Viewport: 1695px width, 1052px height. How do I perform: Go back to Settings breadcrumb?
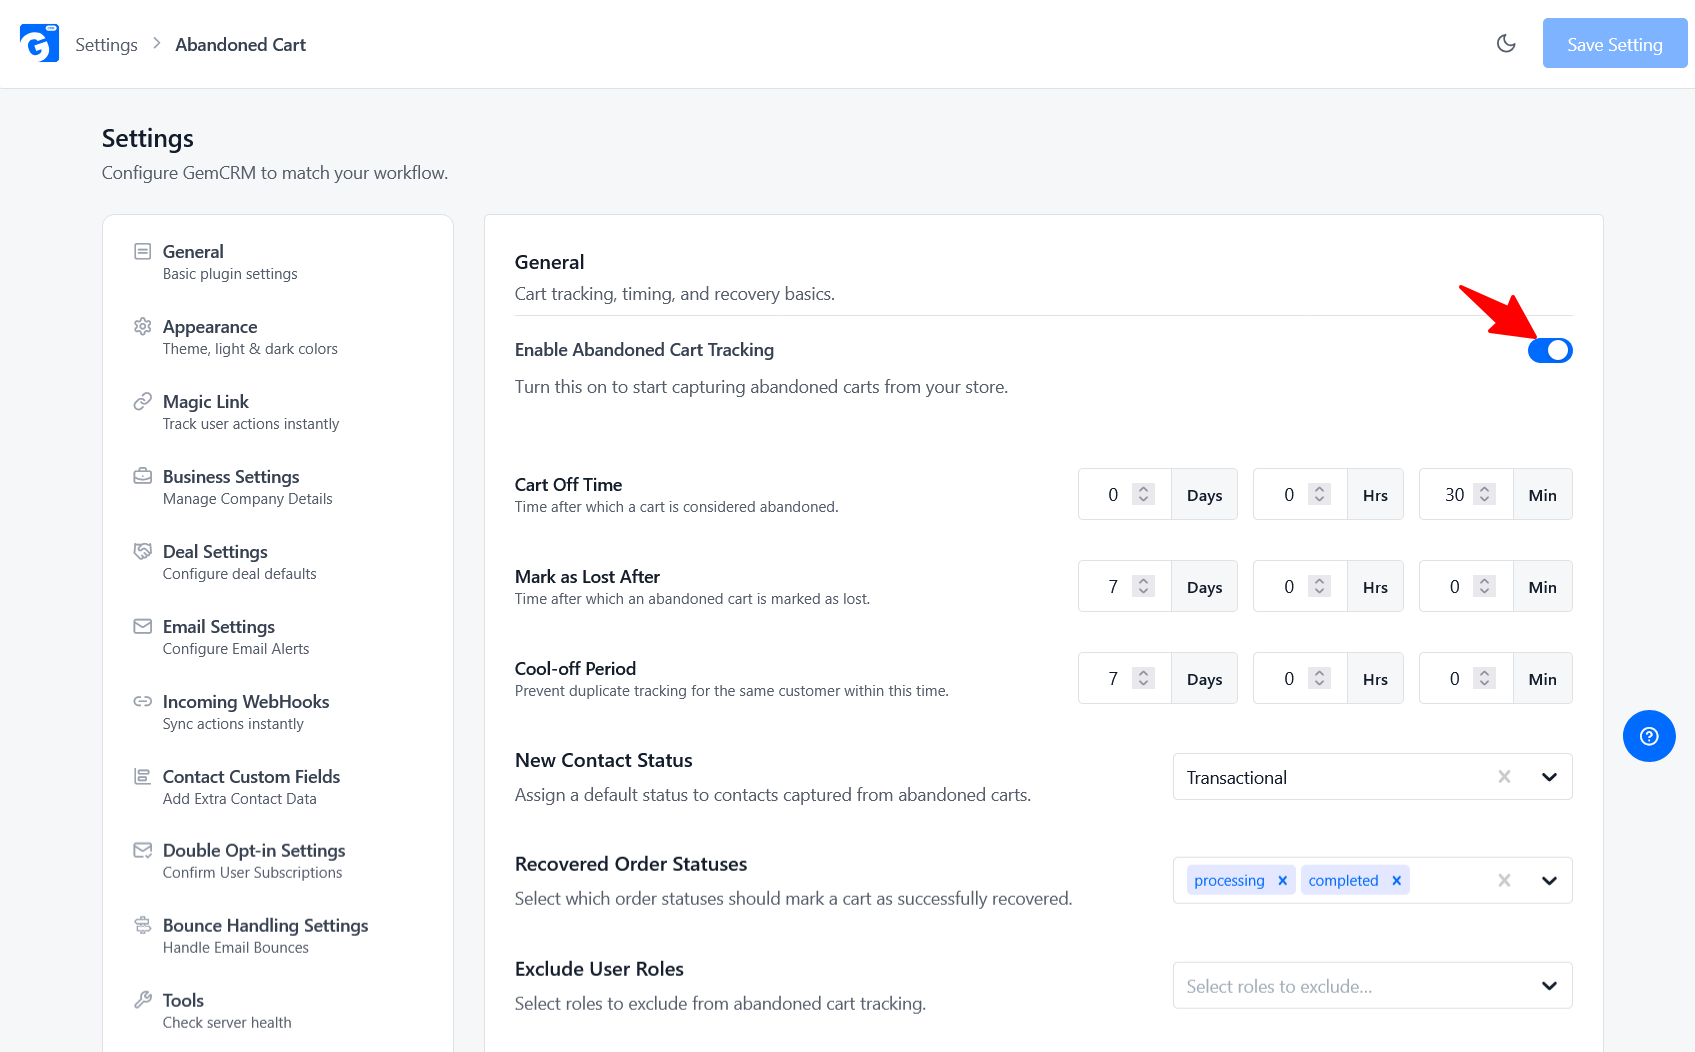(106, 44)
